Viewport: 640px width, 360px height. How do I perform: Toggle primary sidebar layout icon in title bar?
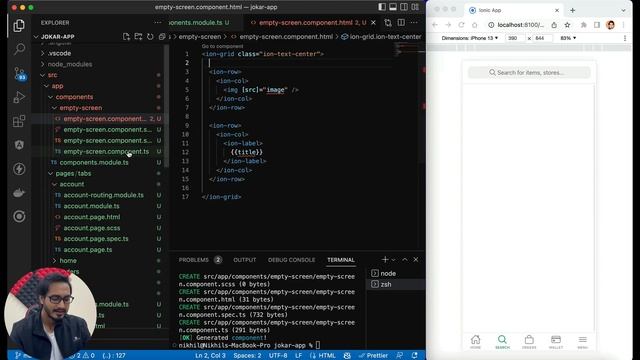(x=382, y=7)
